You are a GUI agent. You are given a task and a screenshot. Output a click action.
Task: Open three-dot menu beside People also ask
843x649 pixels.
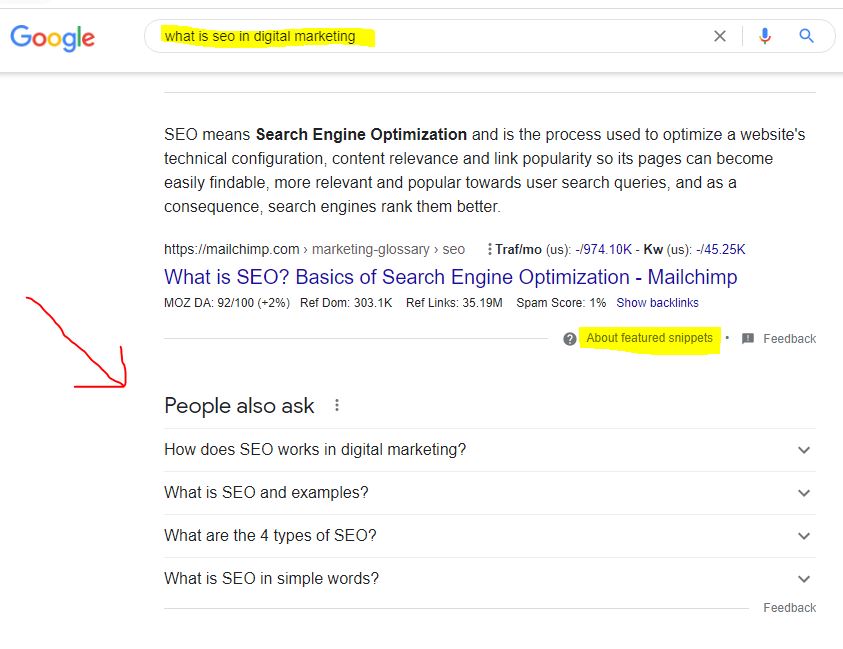(x=337, y=405)
